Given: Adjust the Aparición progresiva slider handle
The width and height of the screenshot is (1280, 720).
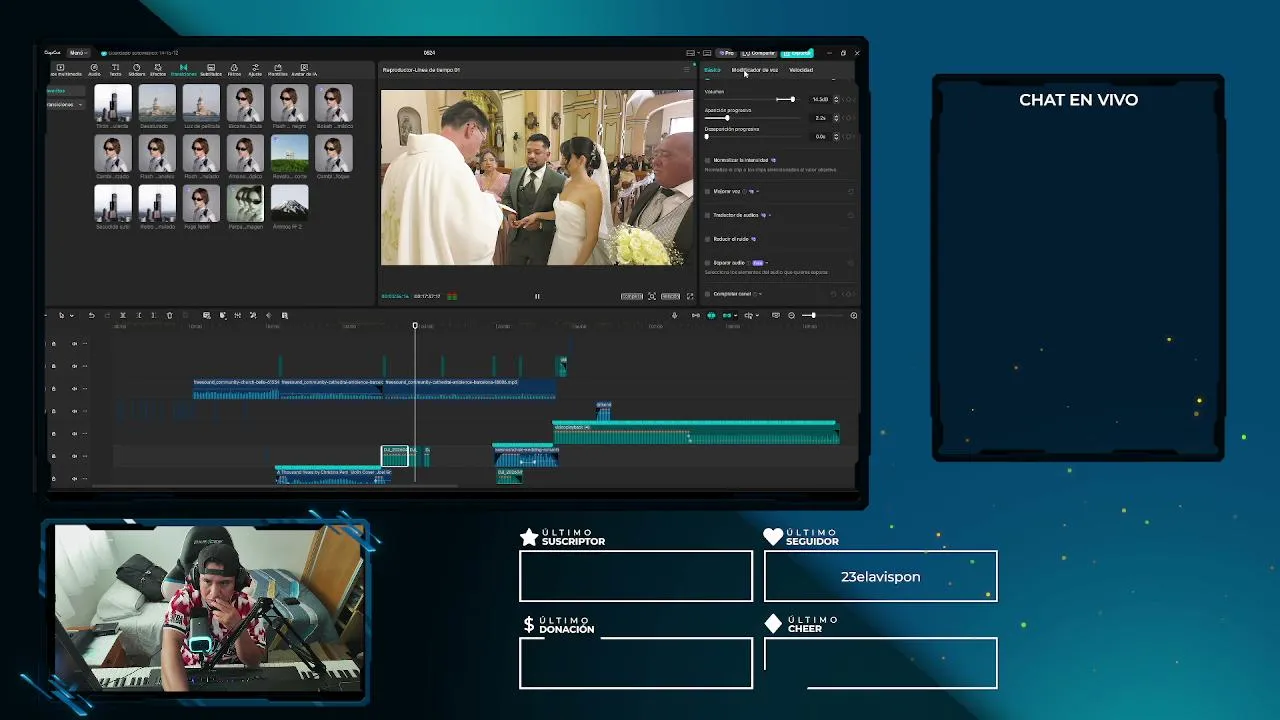Looking at the screenshot, I should pyautogui.click(x=727, y=118).
